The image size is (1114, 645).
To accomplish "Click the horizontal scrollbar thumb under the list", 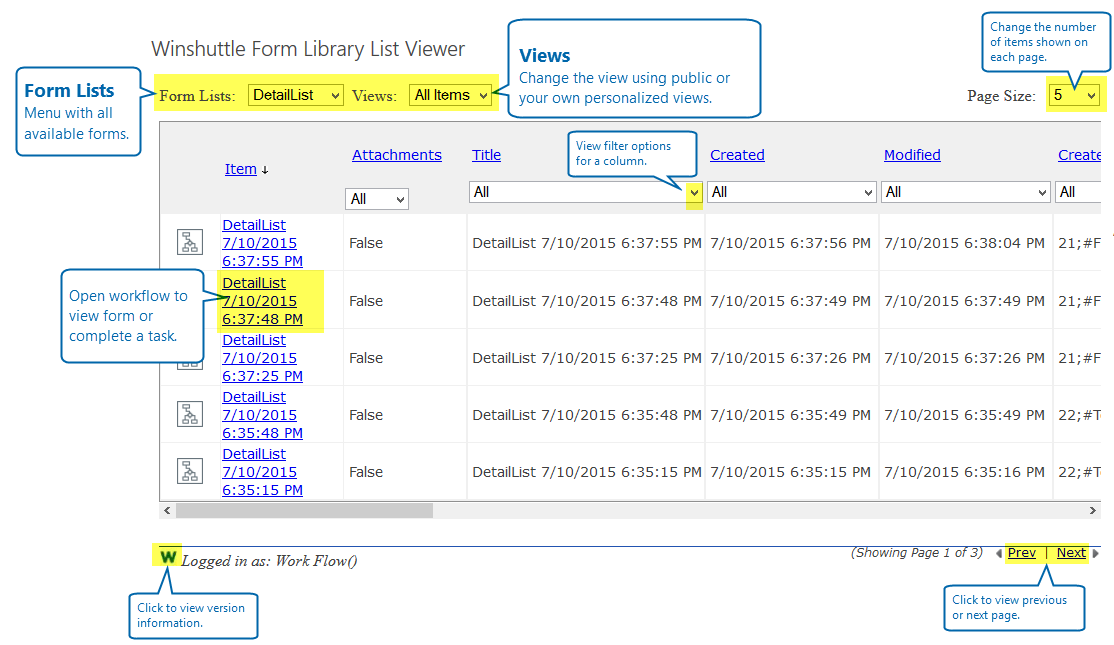I will 304,510.
